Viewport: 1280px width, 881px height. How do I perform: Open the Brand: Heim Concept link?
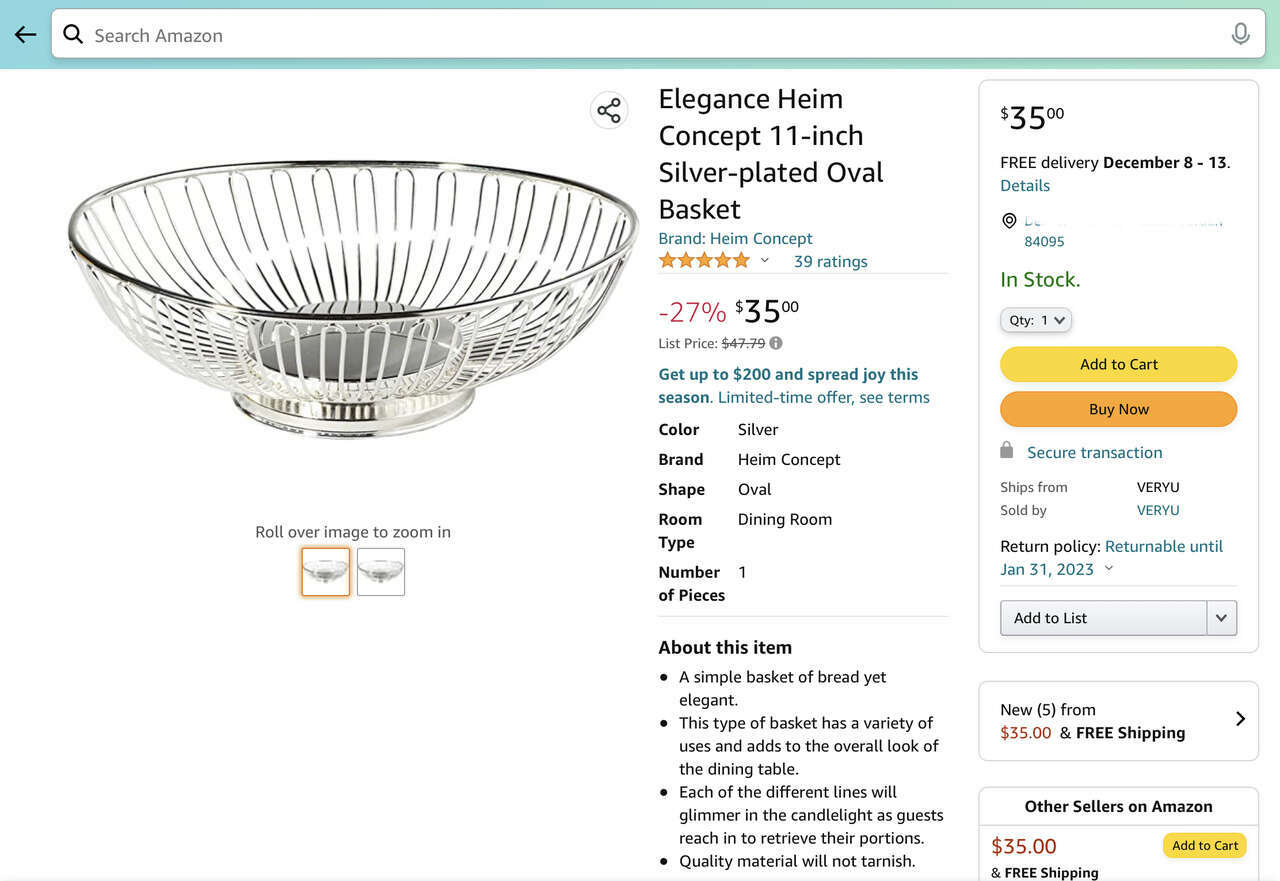tap(735, 238)
